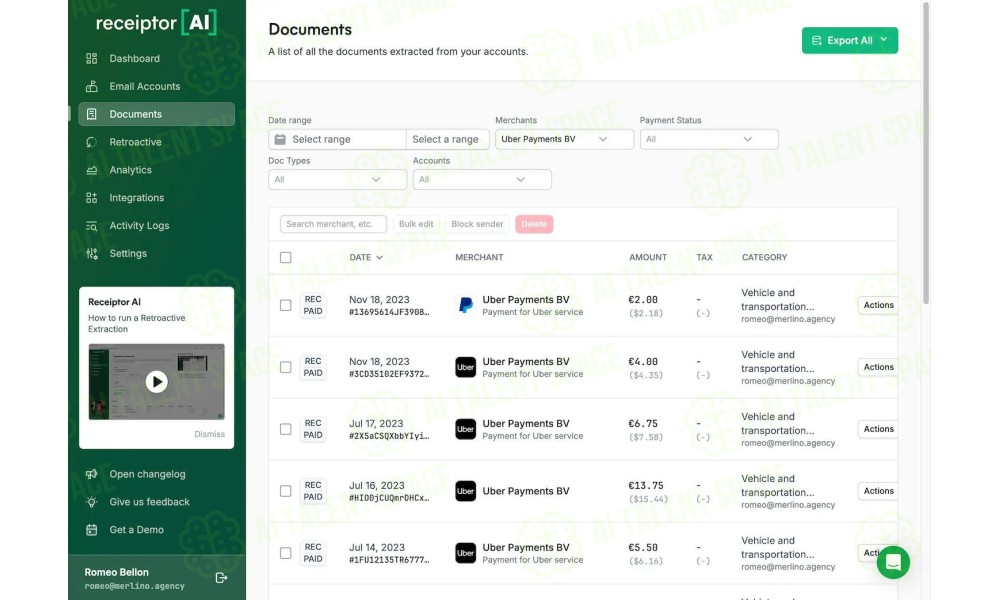The width and height of the screenshot is (1000, 600).
Task: Open Actions menu for the €4.00 row
Action: coord(878,367)
